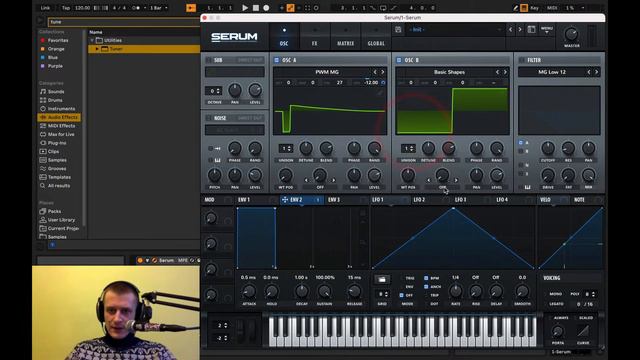Open the 1 Bar quantization dropdown

tap(159, 8)
